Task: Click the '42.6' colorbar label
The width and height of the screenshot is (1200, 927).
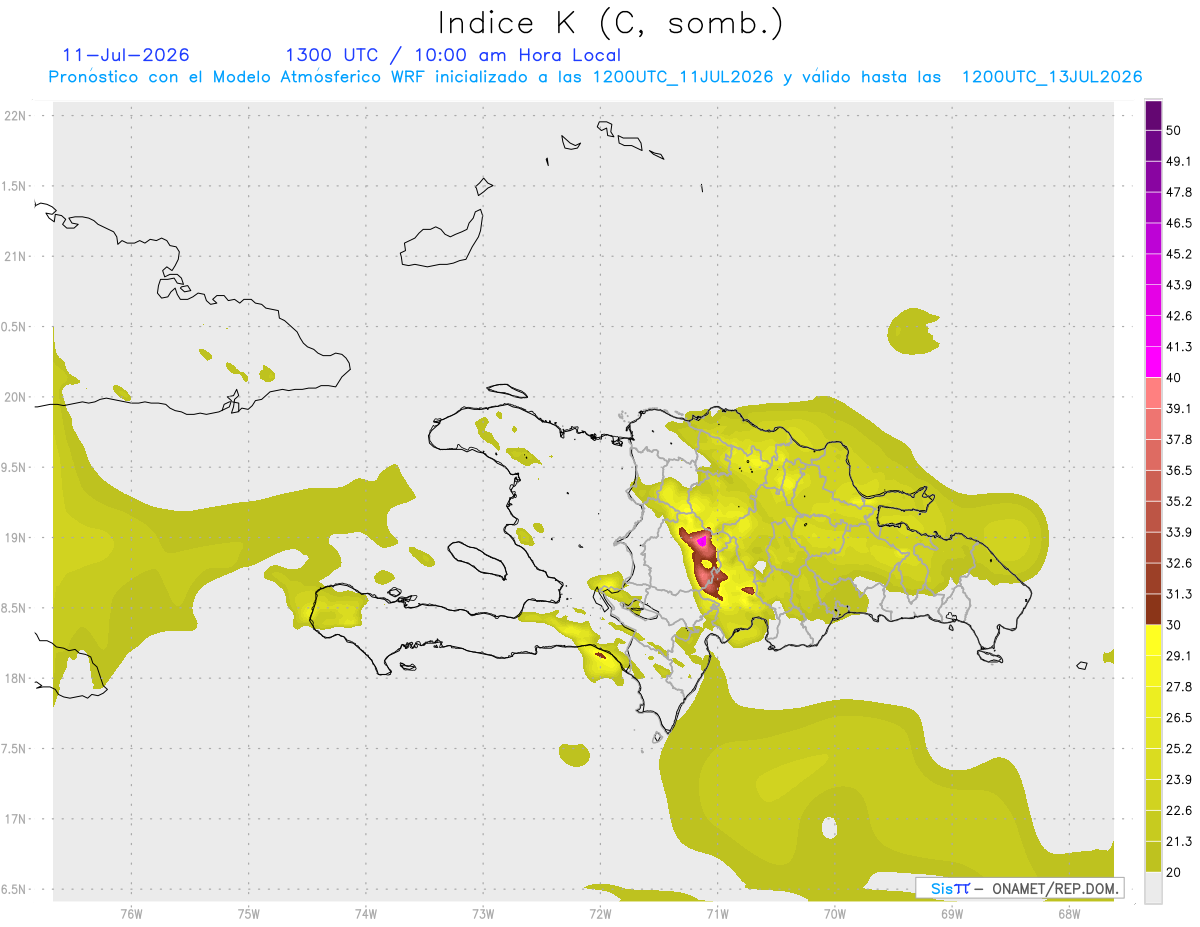Action: (x=1179, y=317)
